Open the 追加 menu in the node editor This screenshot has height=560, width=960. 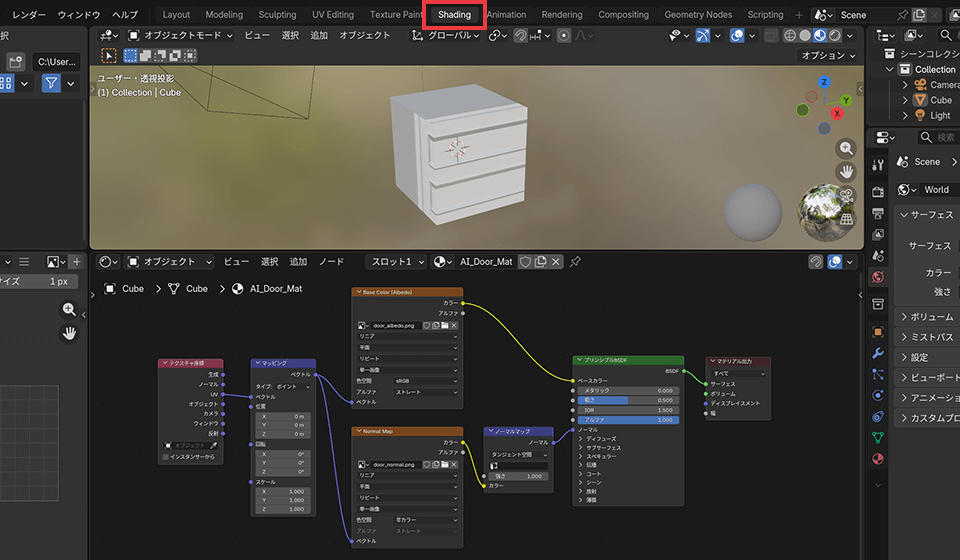(298, 262)
